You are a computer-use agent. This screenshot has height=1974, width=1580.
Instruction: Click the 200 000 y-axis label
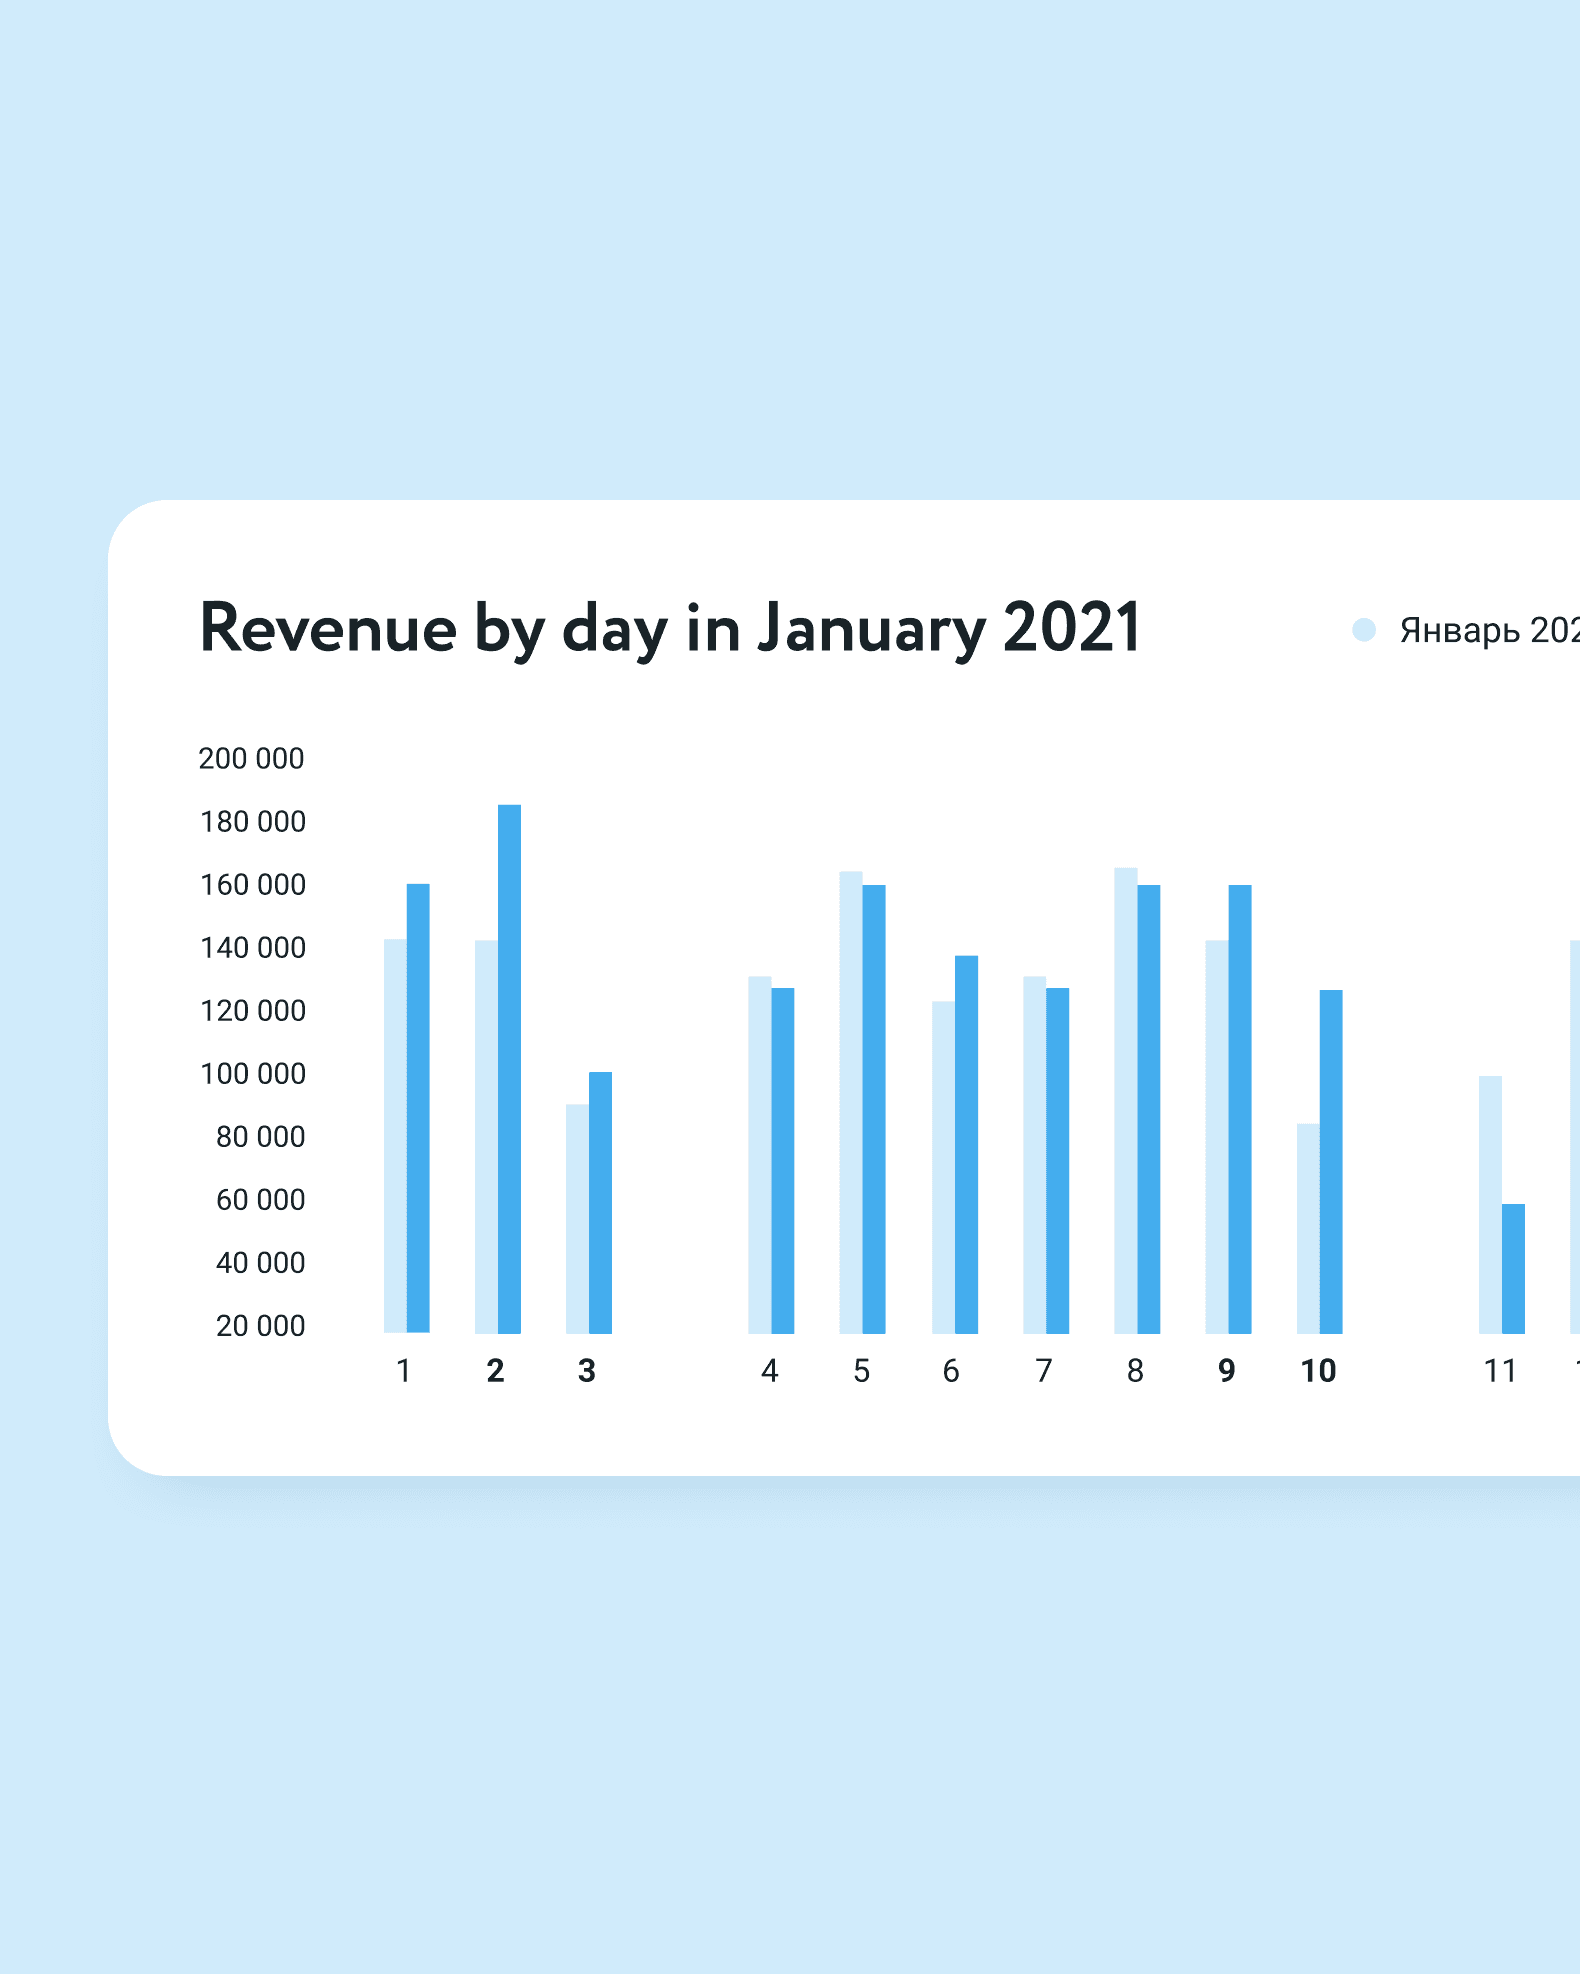coord(252,758)
